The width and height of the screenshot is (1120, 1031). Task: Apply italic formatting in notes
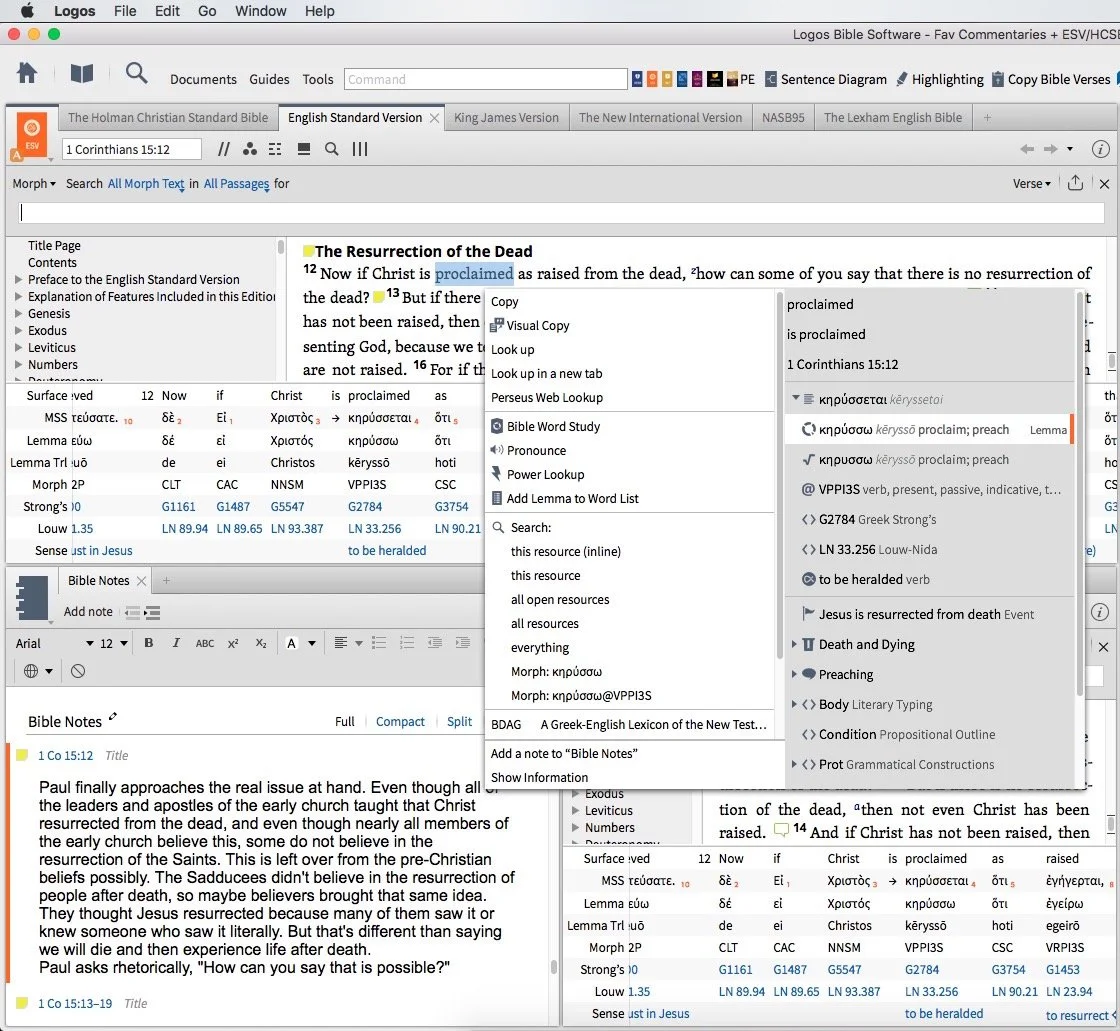pyautogui.click(x=176, y=642)
